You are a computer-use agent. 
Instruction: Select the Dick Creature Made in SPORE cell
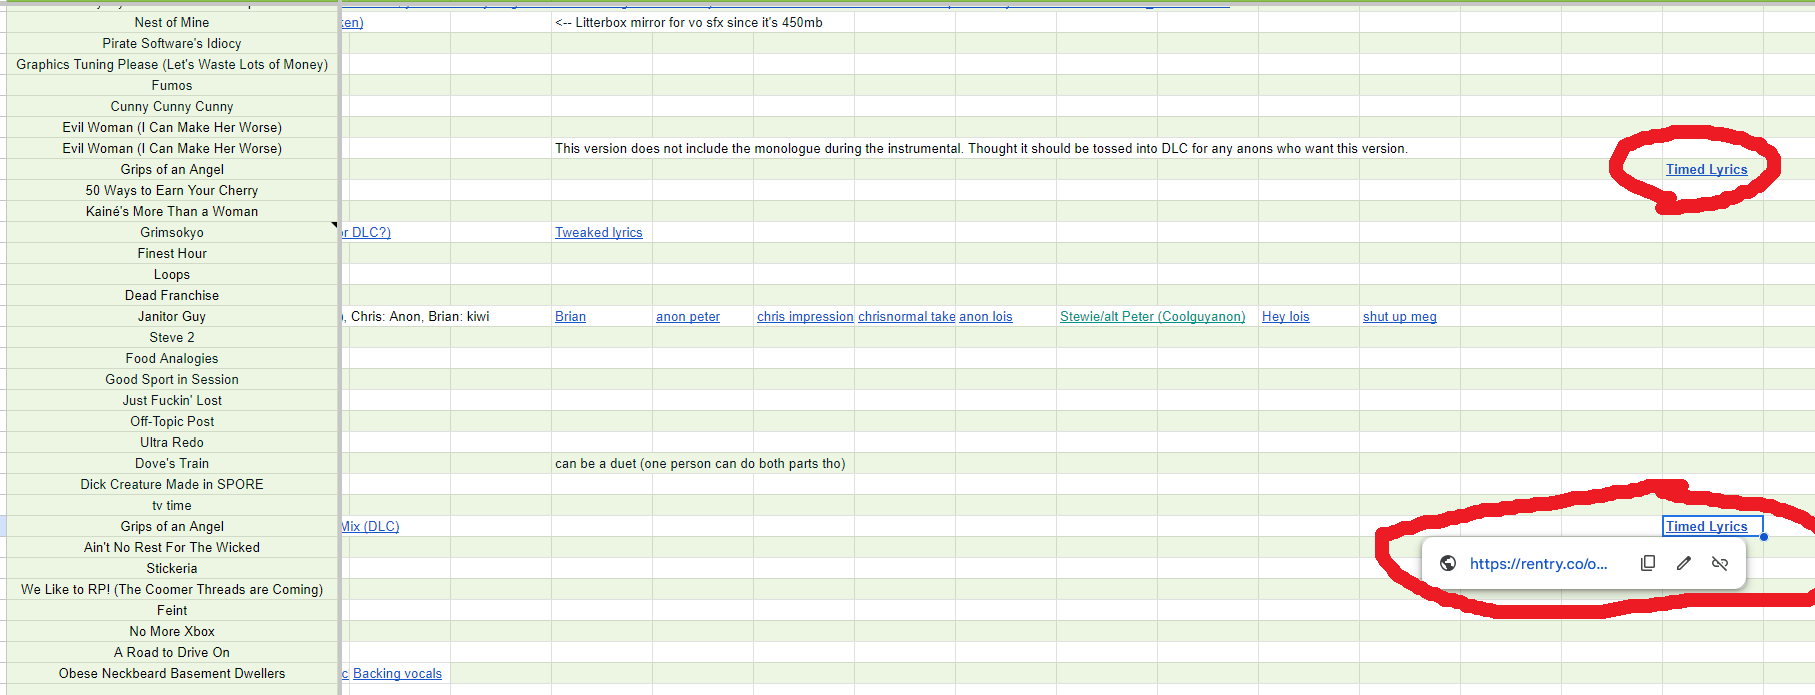(172, 484)
